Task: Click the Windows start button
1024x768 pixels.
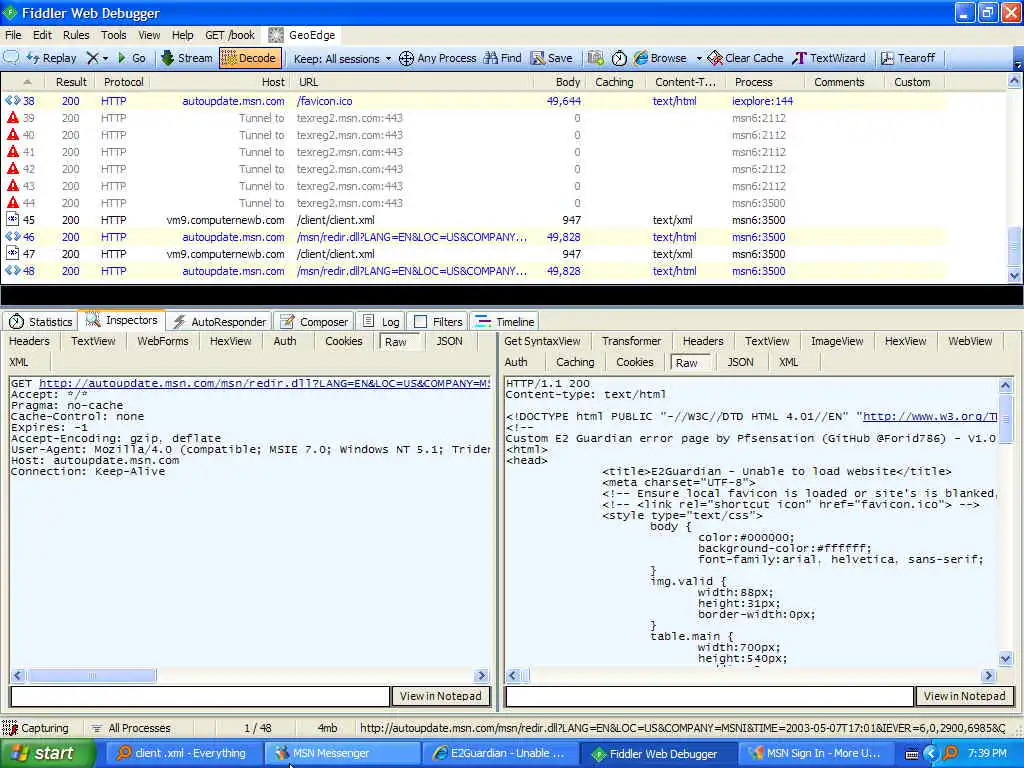Action: pyautogui.click(x=47, y=753)
